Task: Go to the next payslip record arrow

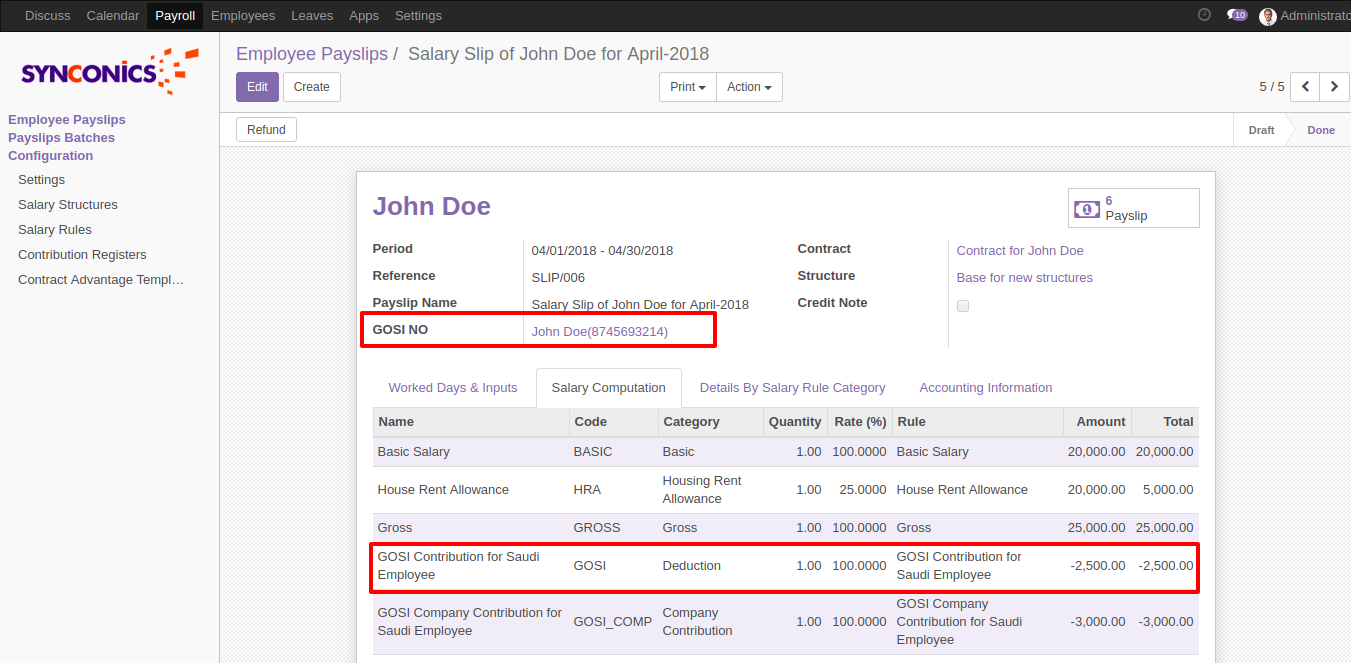Action: click(1334, 87)
